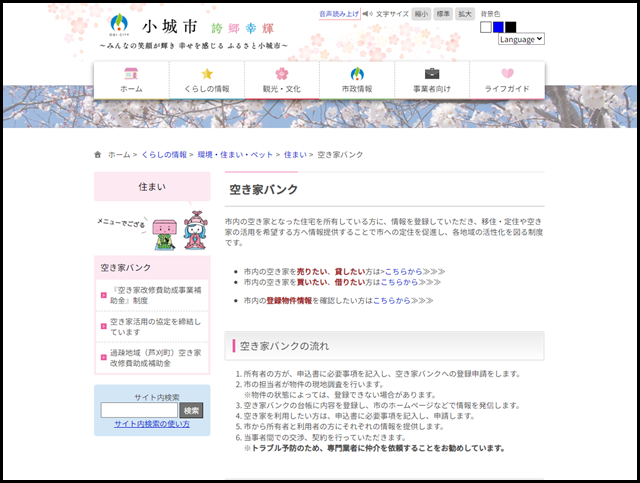The width and height of the screenshot is (640, 483).
Task: Click the 空き家バンク sidebar heading
Action: tap(152, 268)
